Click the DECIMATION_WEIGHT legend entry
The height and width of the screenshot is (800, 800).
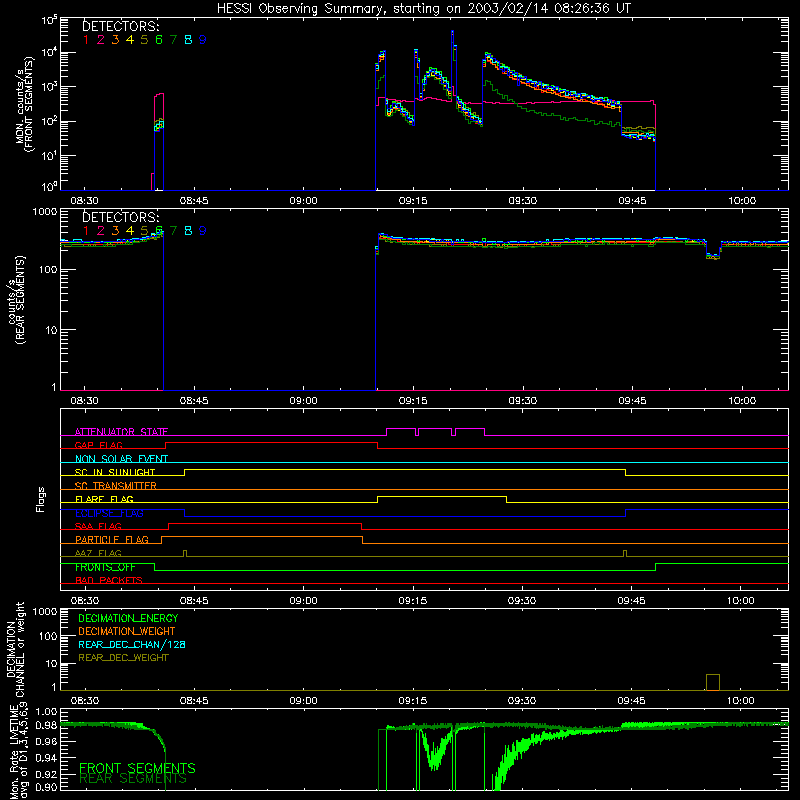(127, 631)
